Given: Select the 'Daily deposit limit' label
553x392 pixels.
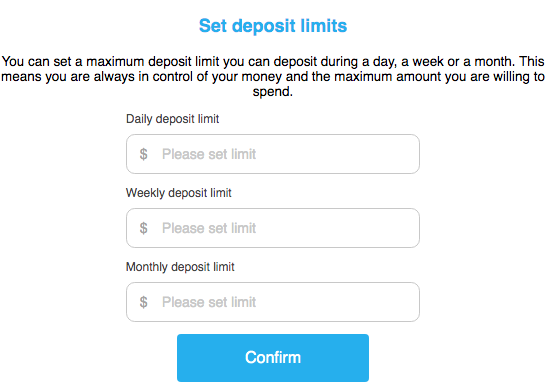Looking at the screenshot, I should (x=172, y=119).
